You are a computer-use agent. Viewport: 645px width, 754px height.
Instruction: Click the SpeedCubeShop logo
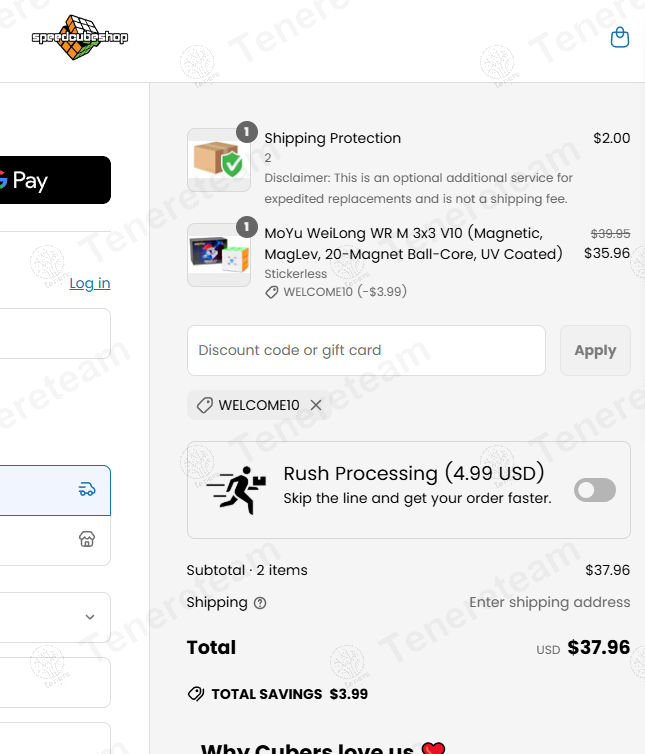point(80,38)
